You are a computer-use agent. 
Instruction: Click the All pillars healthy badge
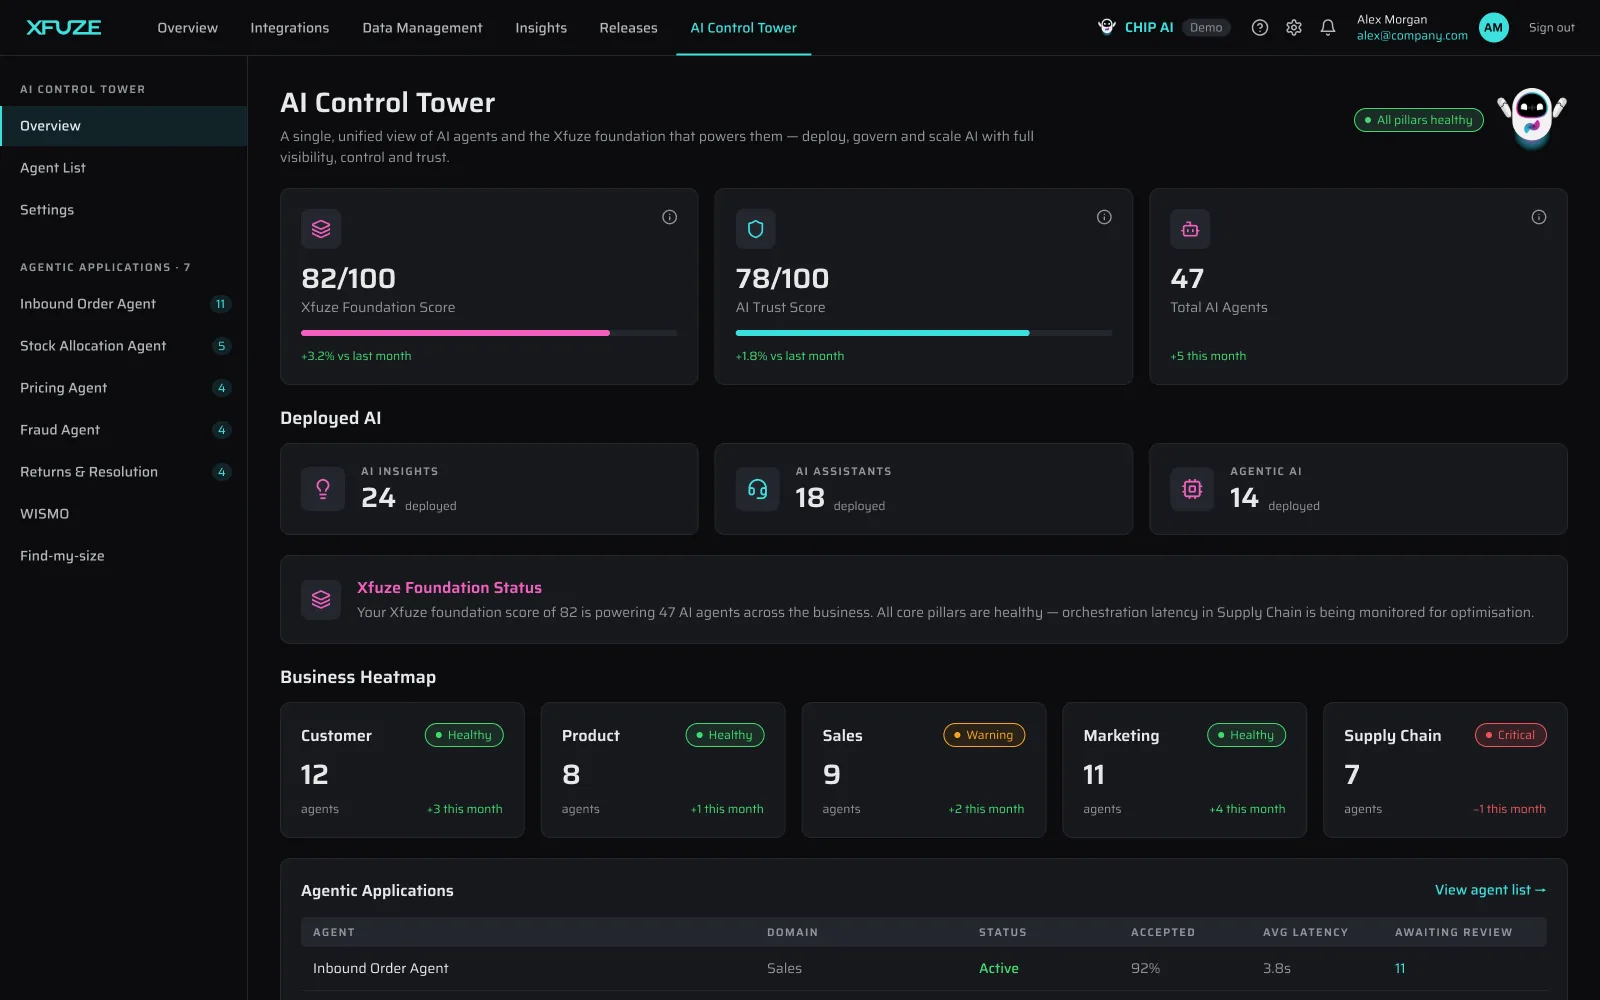pyautogui.click(x=1418, y=120)
